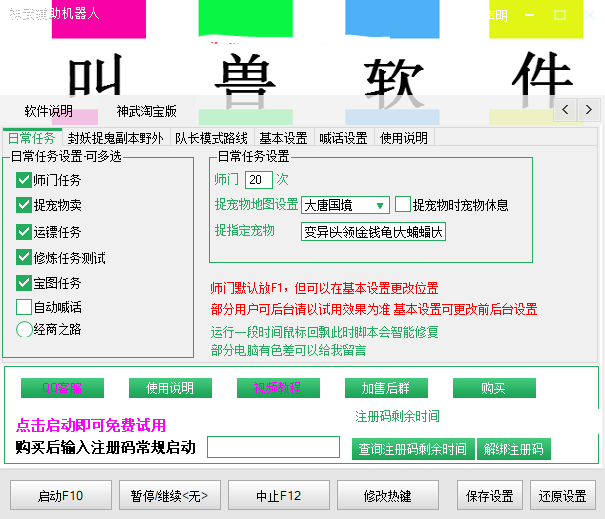Click the 修改热键 button
This screenshot has width=605, height=519.
[388, 495]
